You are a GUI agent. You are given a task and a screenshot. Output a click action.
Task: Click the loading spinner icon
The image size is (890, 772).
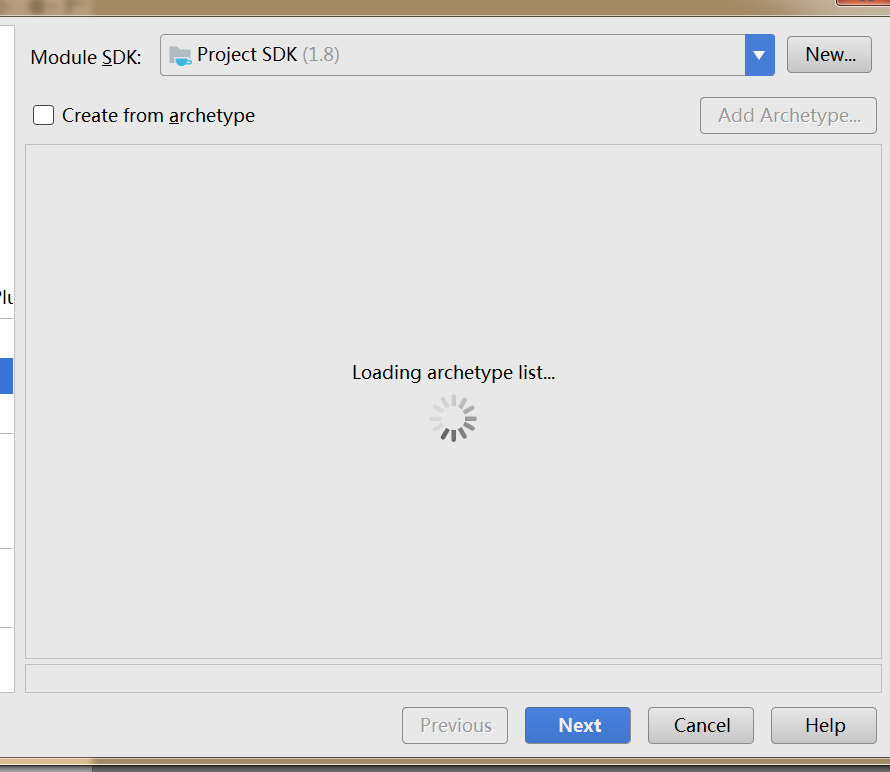coord(454,418)
